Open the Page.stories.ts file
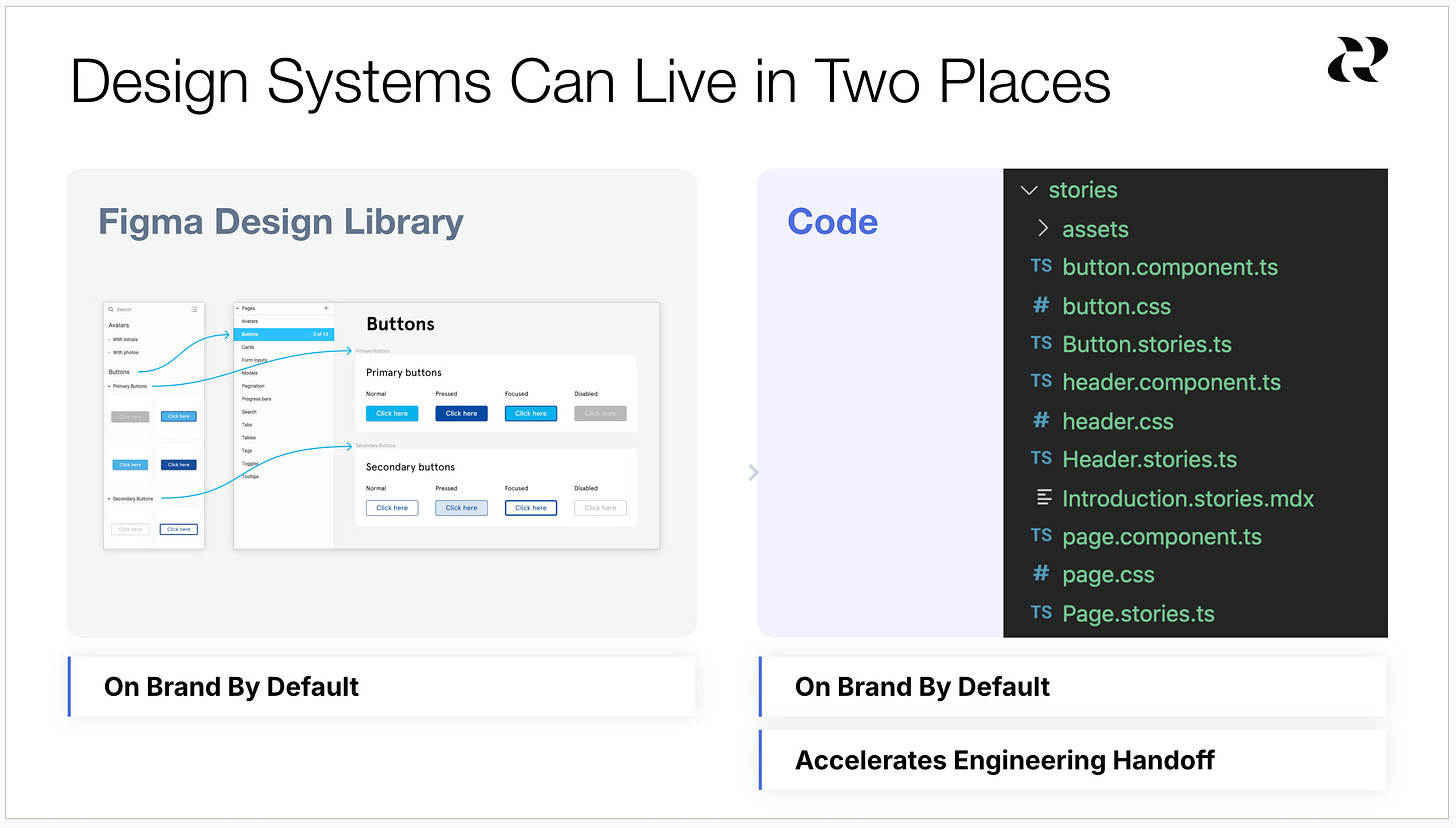The image size is (1456, 828). click(x=1138, y=613)
